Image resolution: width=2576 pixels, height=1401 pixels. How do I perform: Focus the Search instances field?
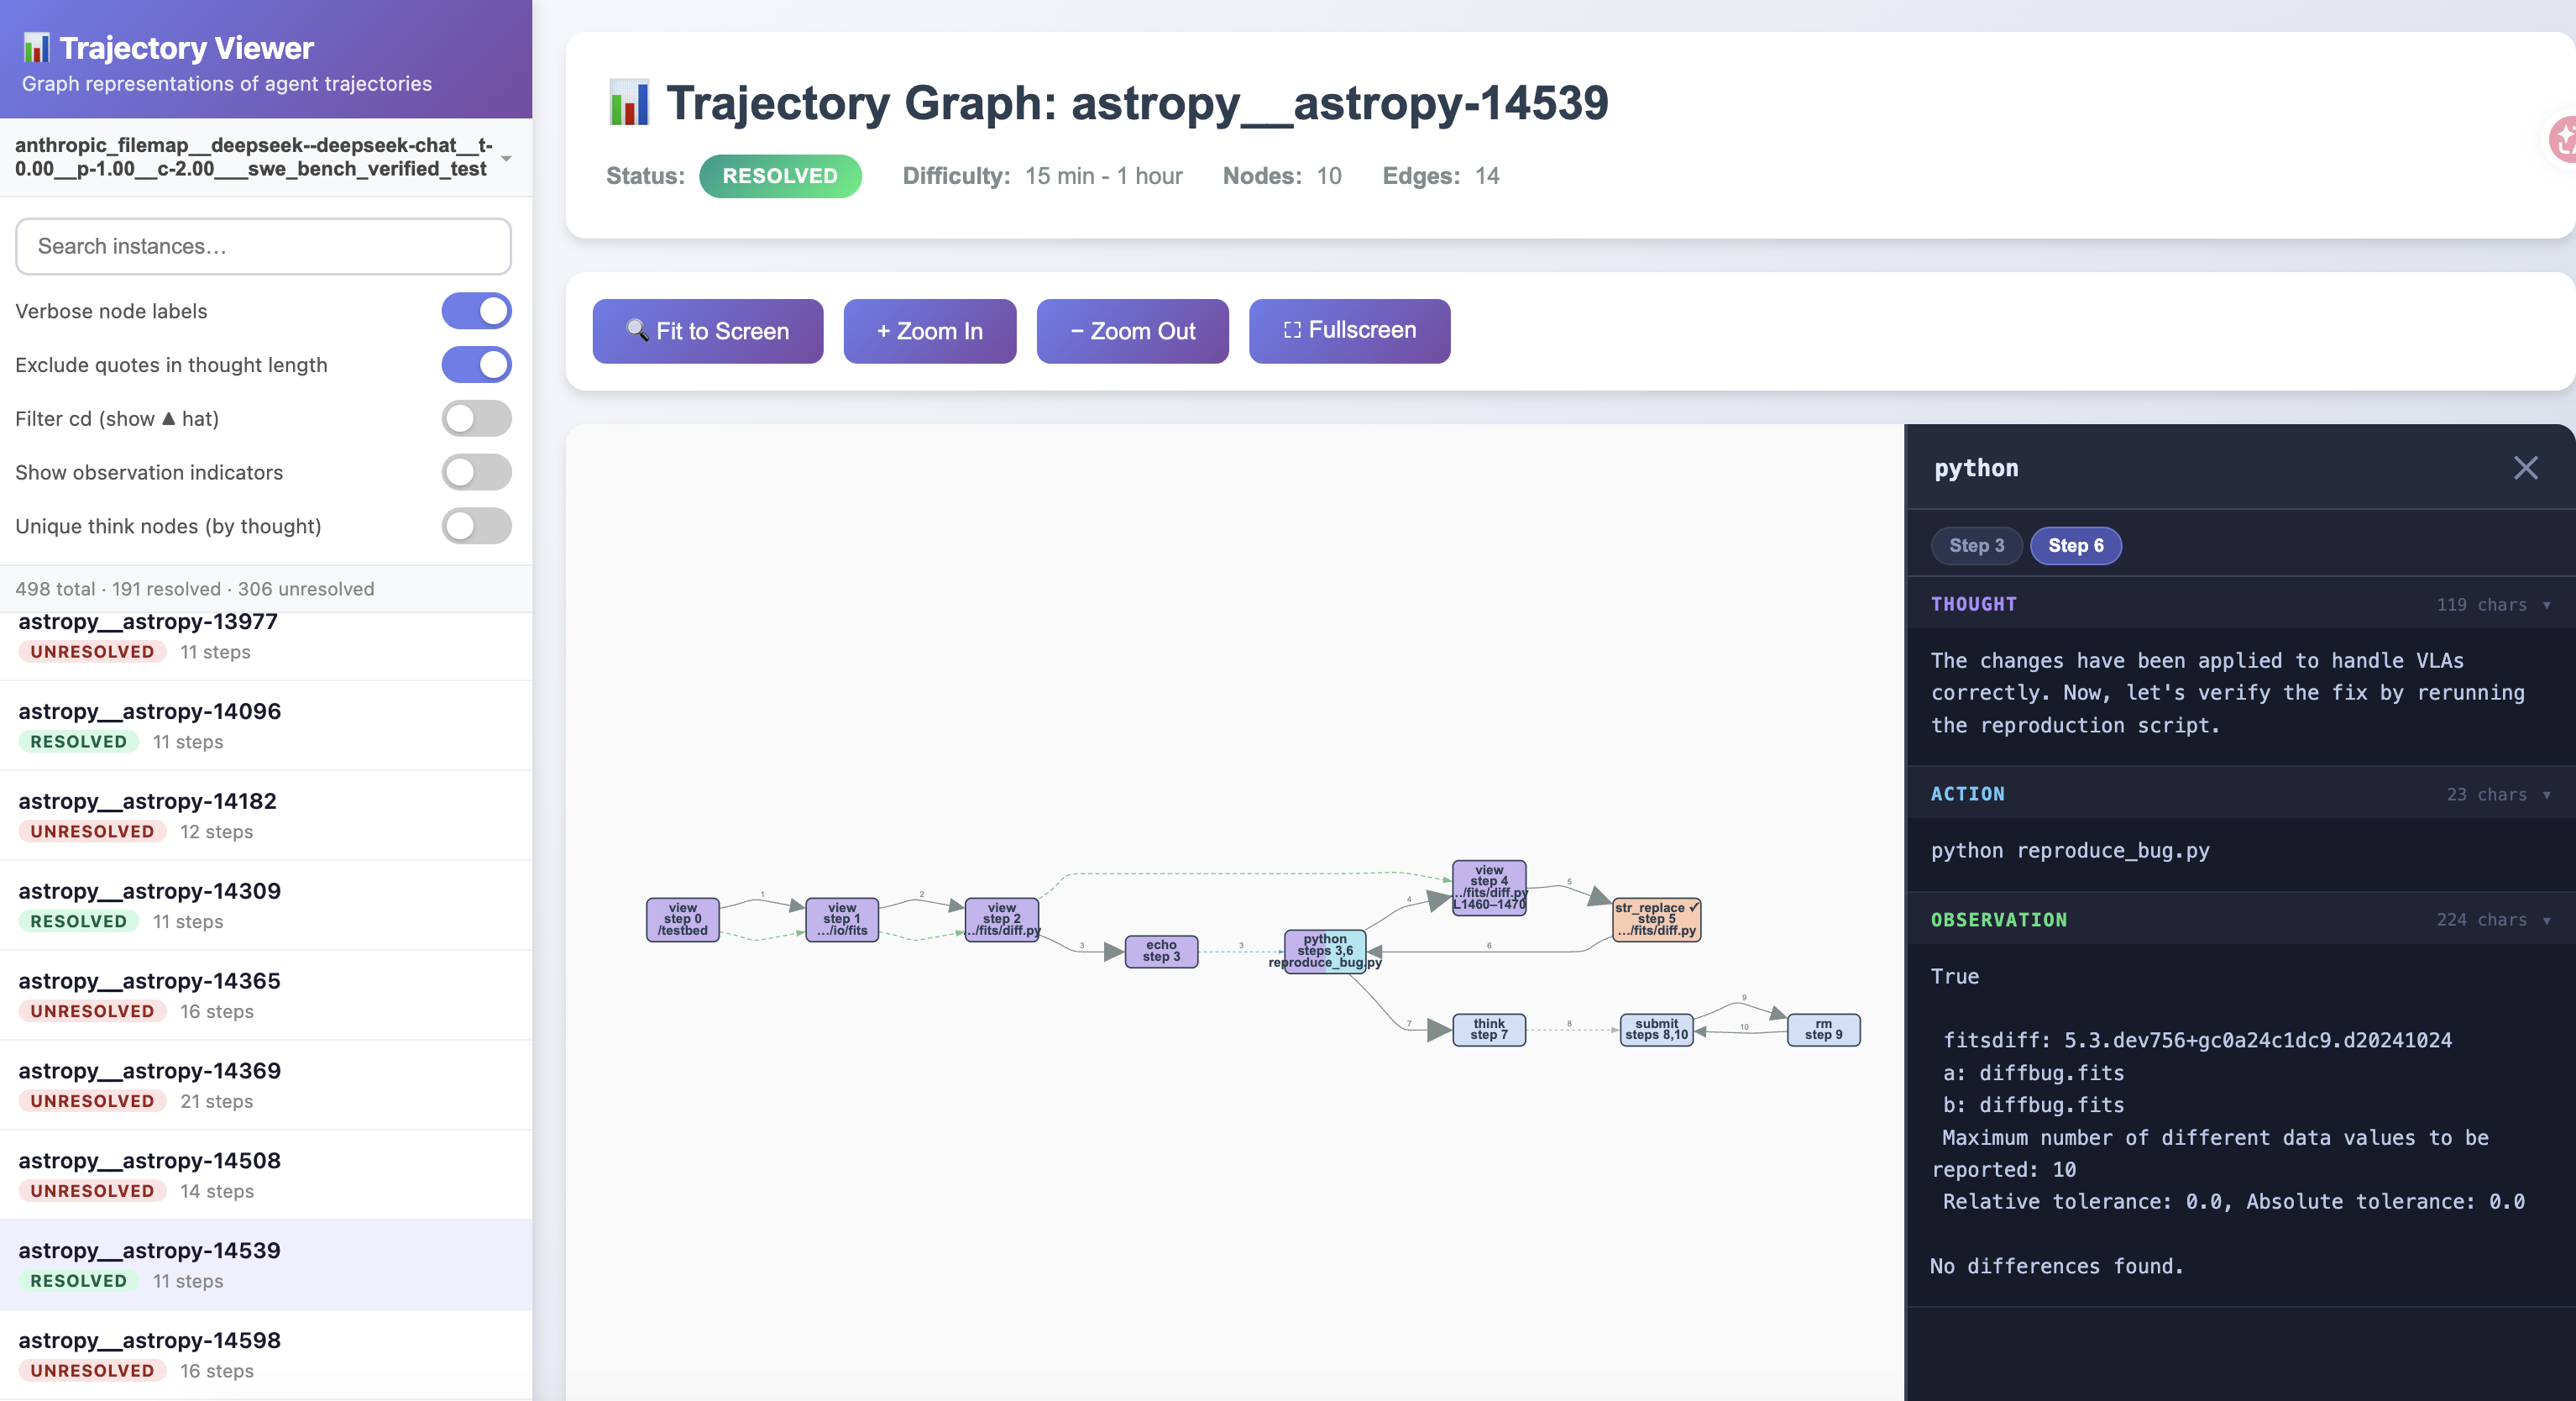click(263, 246)
